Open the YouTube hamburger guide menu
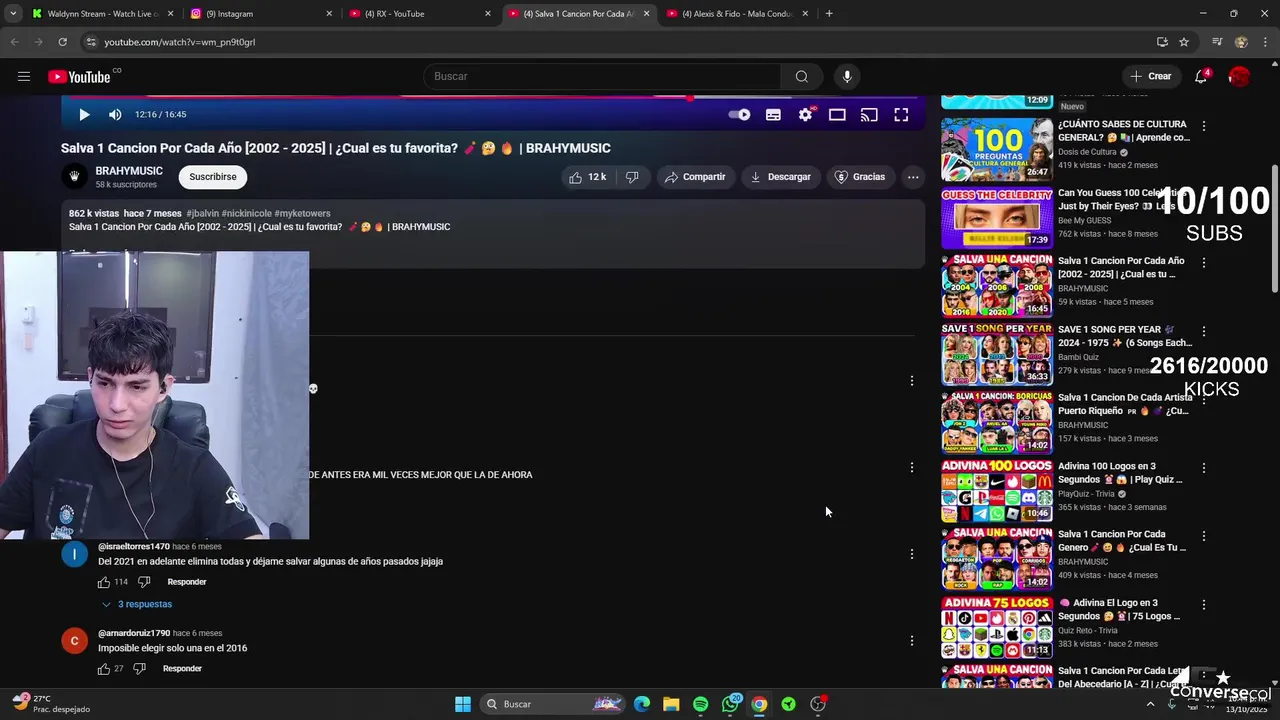This screenshot has width=1280, height=720. coord(24,76)
